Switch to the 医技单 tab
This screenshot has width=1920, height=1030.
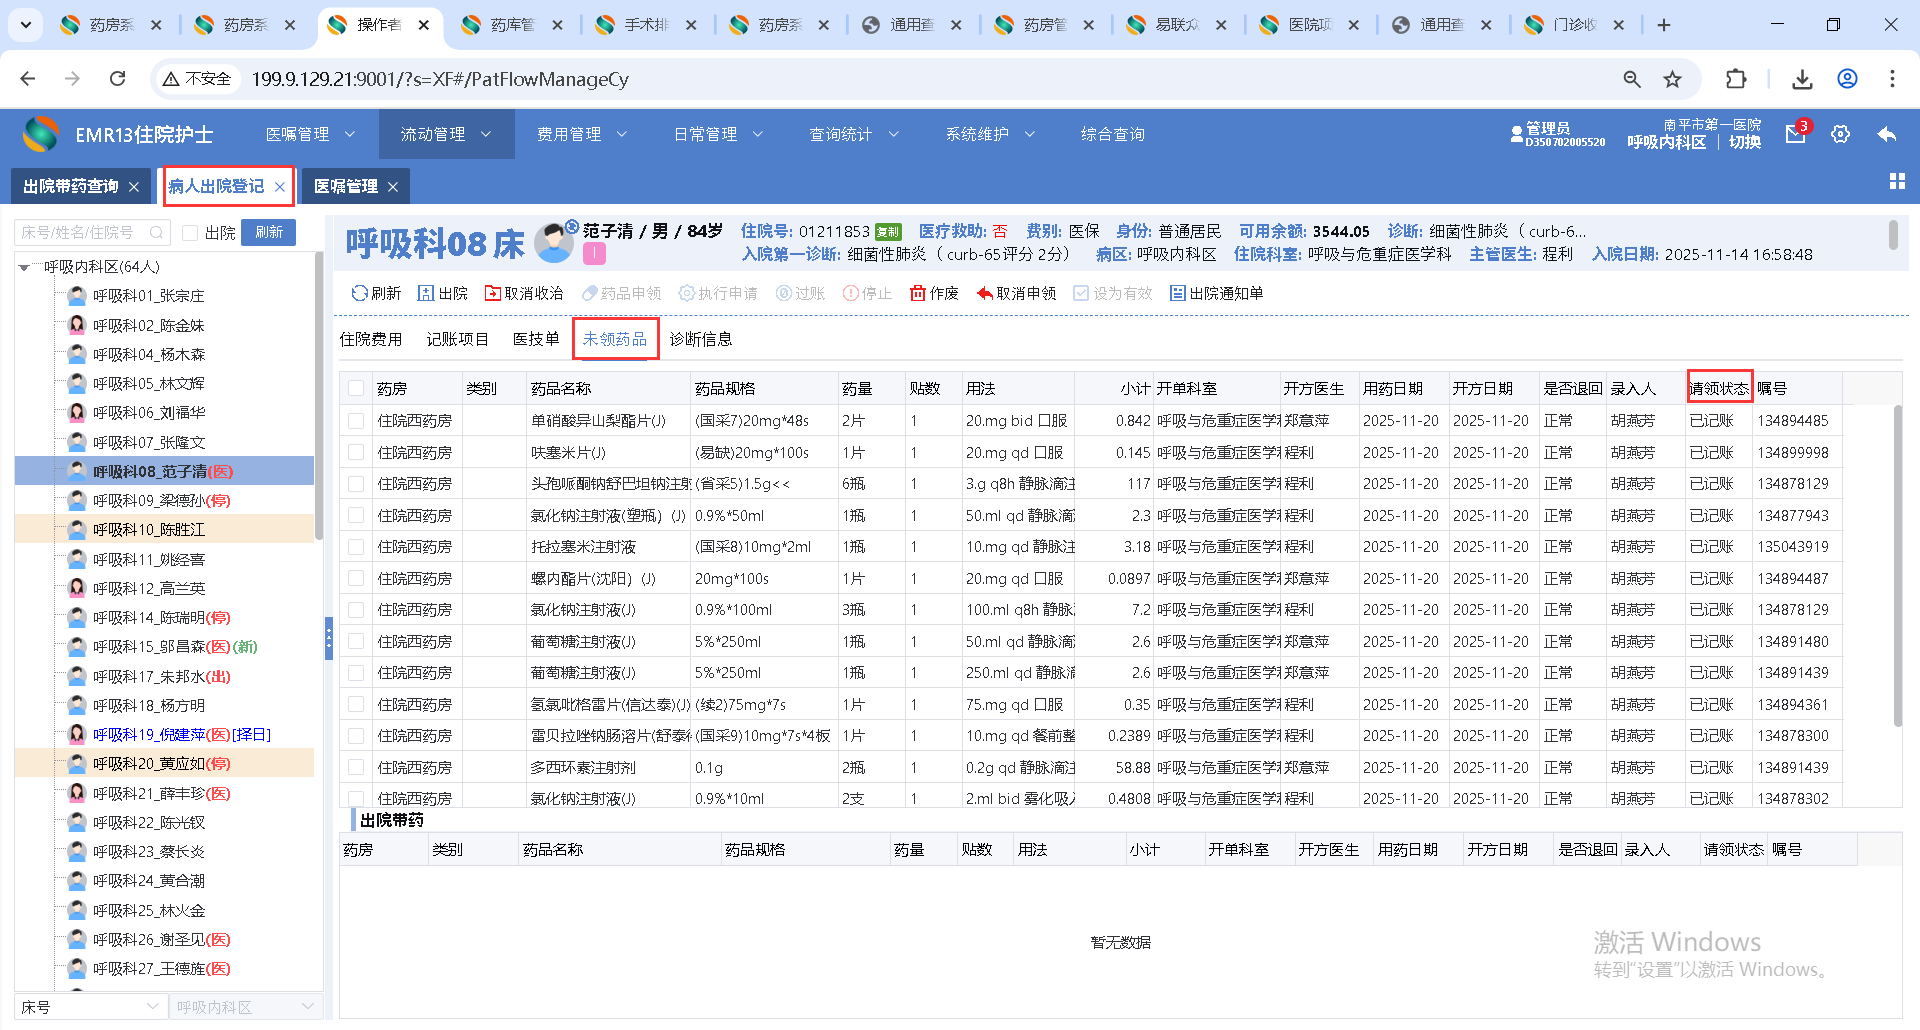pos(536,340)
